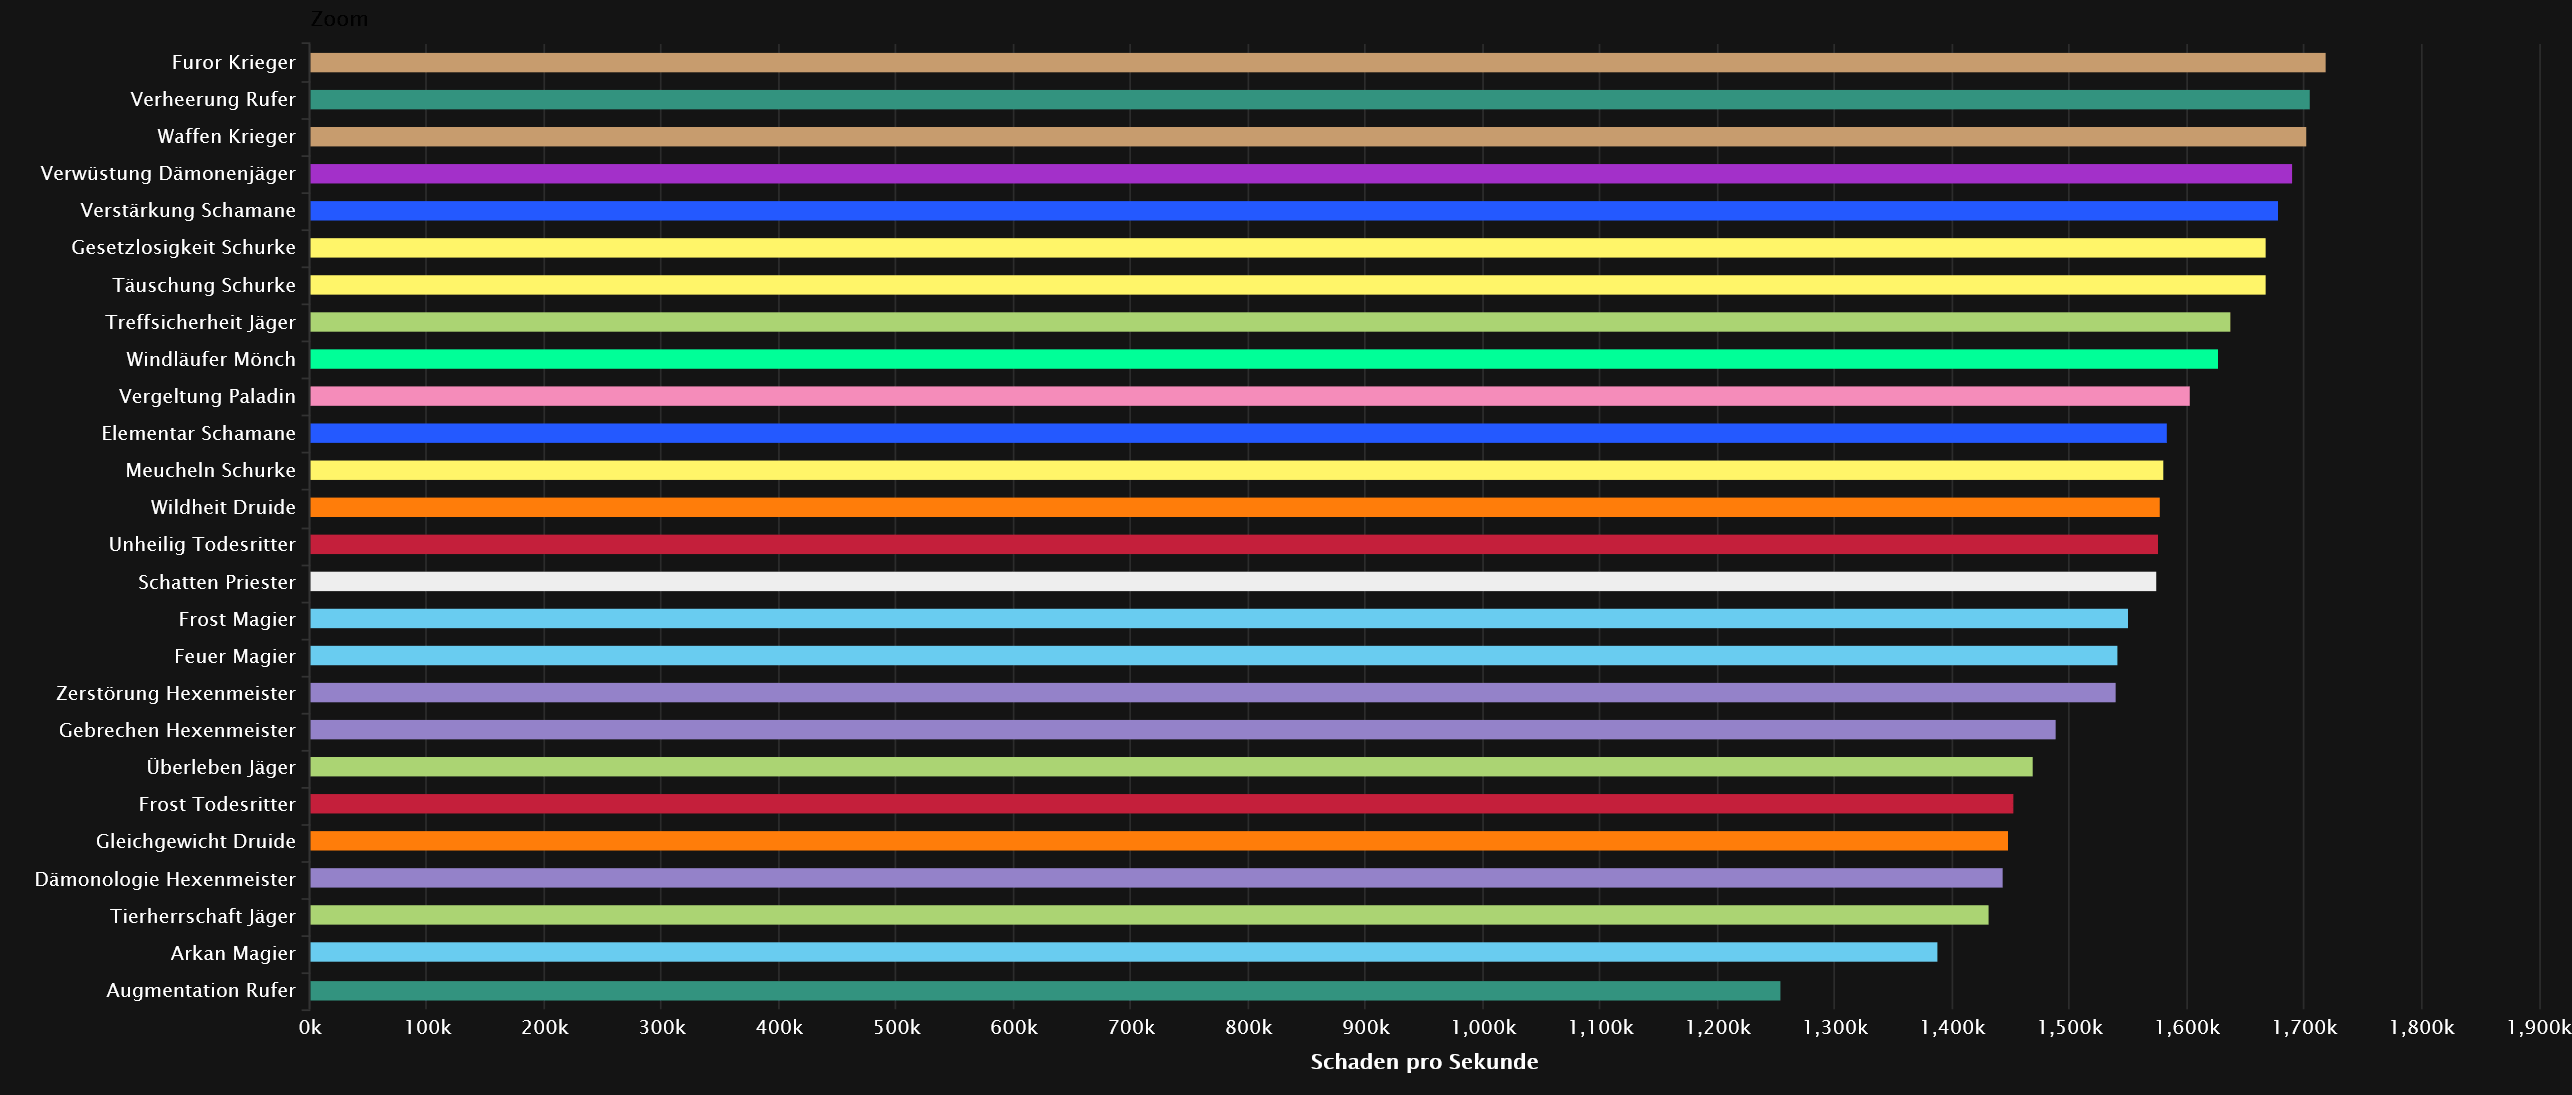Select the Feuer Magier bar
This screenshot has height=1095, width=2572.
pos(1214,656)
